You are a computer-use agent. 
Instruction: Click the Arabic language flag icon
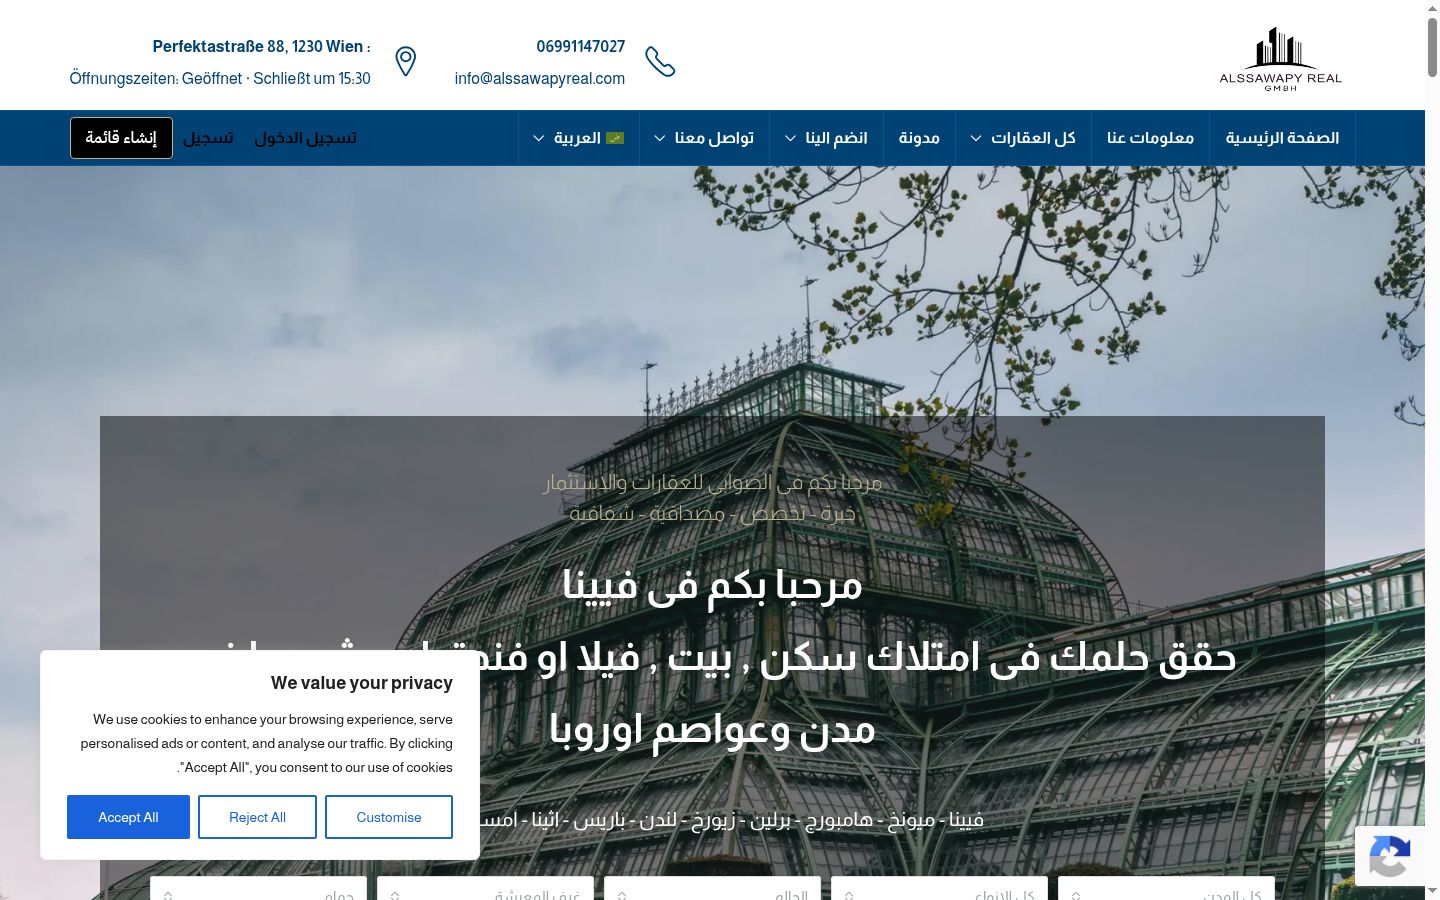[x=615, y=138]
